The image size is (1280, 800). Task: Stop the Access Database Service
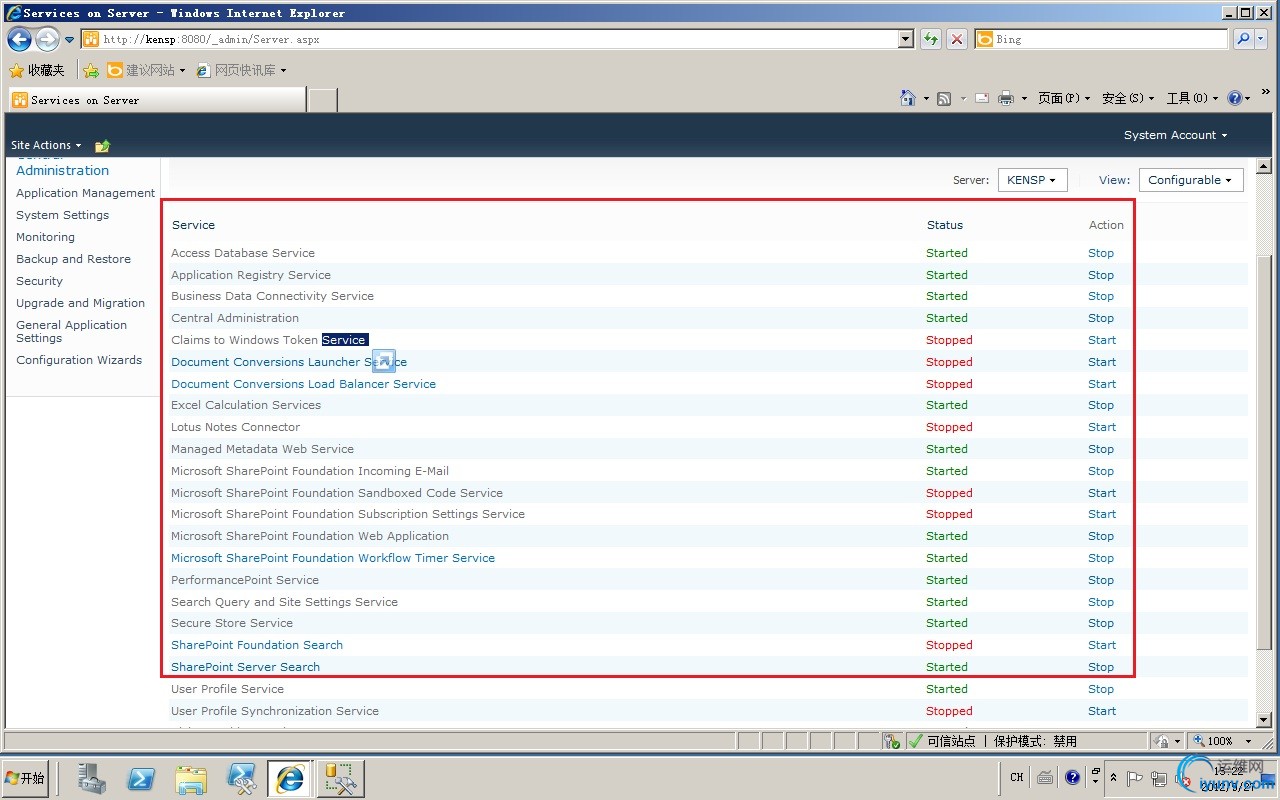[x=1101, y=253]
